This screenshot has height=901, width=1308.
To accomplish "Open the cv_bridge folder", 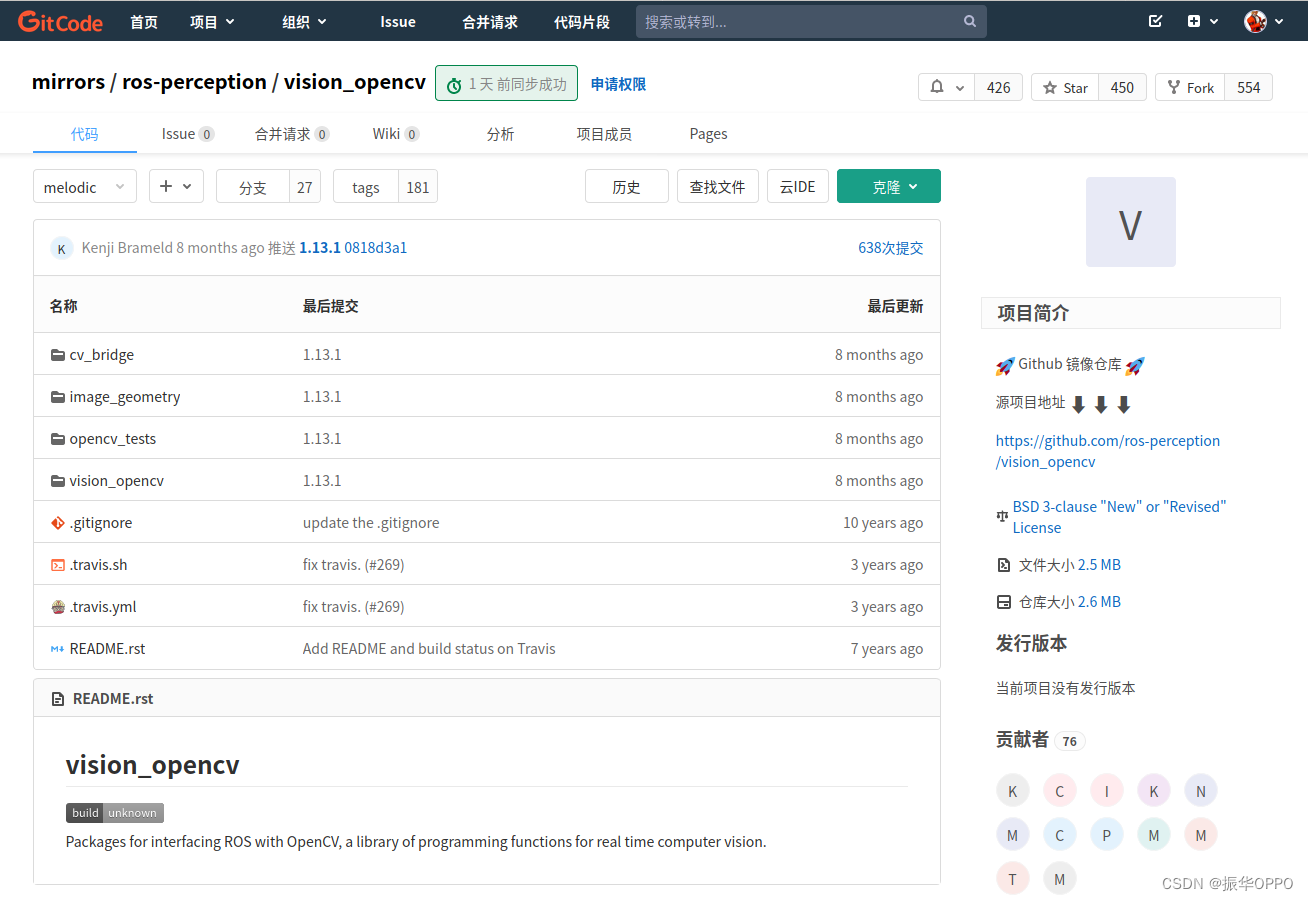I will [x=101, y=354].
